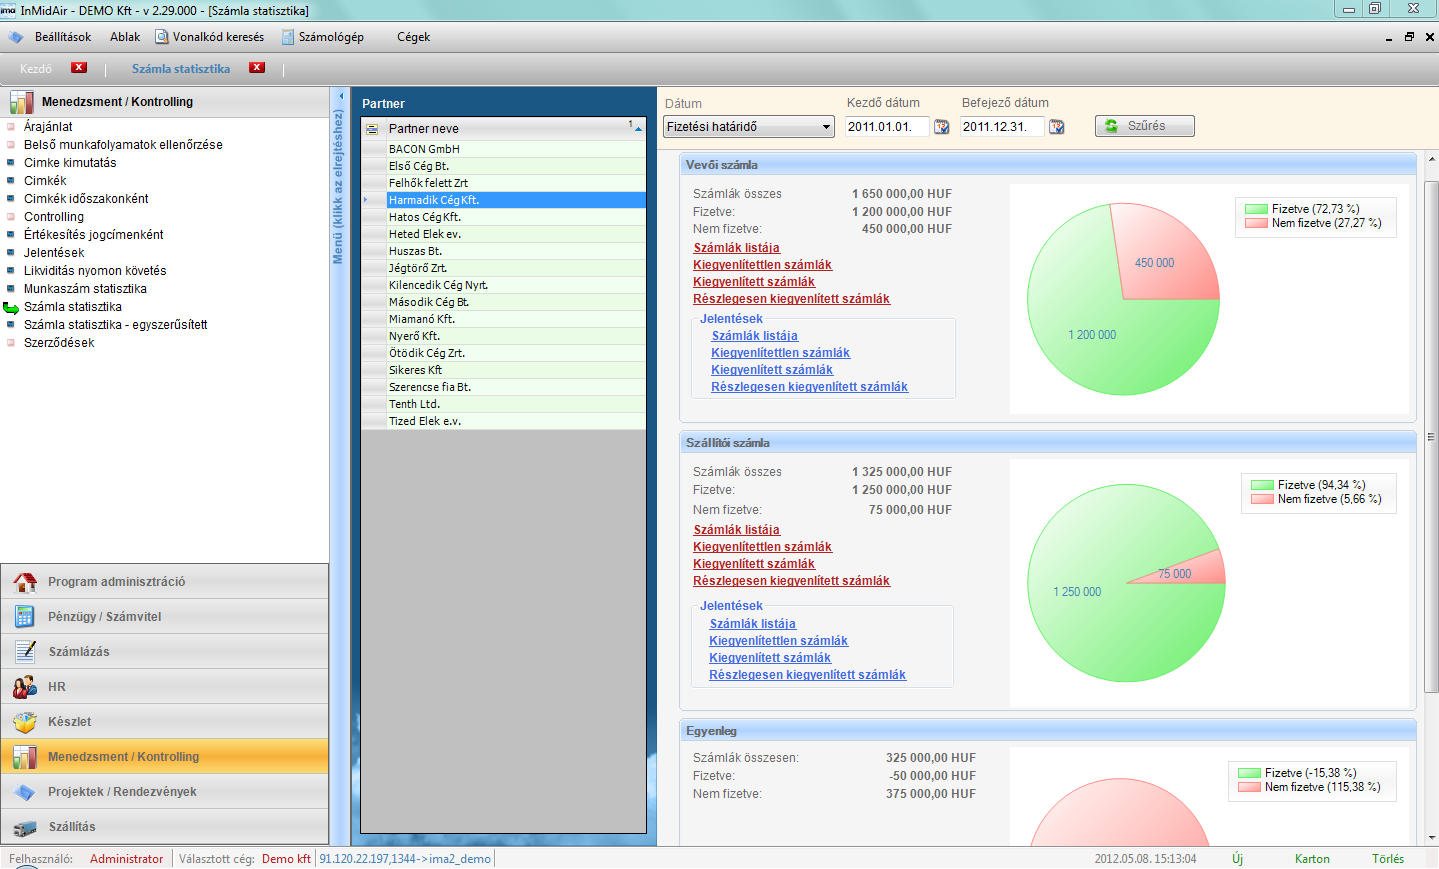Open calendar picker for Kezdő dátum
The width and height of the screenshot is (1439, 869).
pyautogui.click(x=941, y=127)
